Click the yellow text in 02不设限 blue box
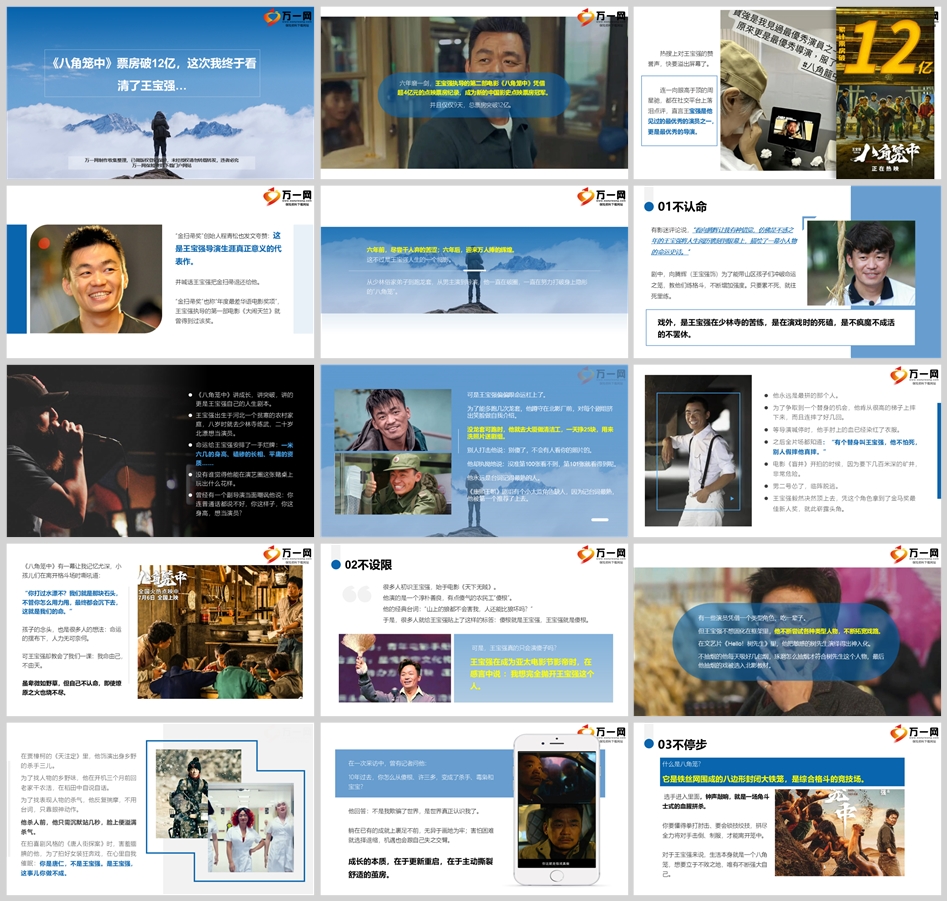The width and height of the screenshot is (947, 901). [x=532, y=674]
